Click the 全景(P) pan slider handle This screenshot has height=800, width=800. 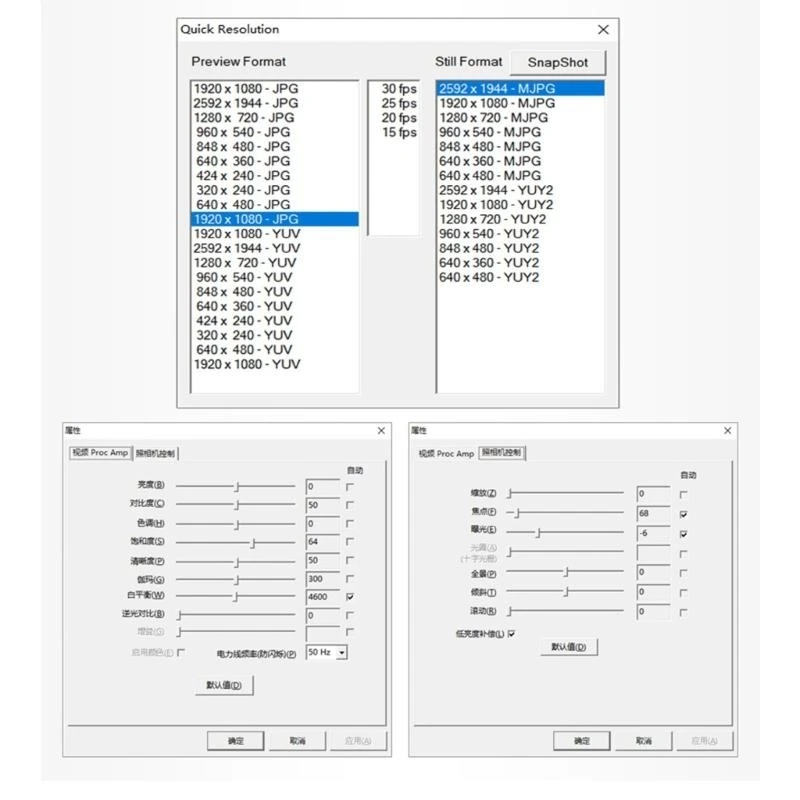tap(566, 572)
